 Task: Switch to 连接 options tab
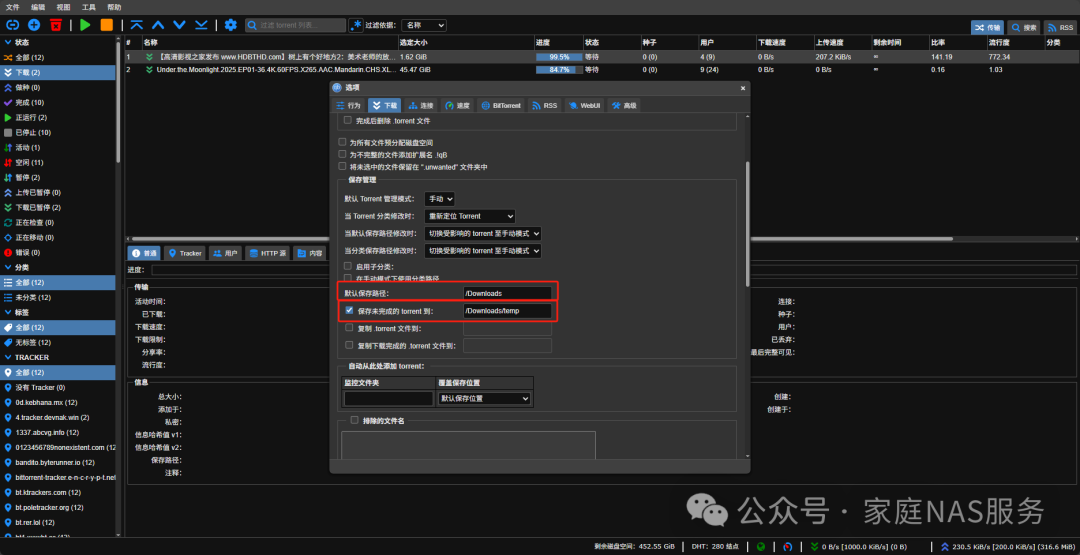tap(421, 105)
